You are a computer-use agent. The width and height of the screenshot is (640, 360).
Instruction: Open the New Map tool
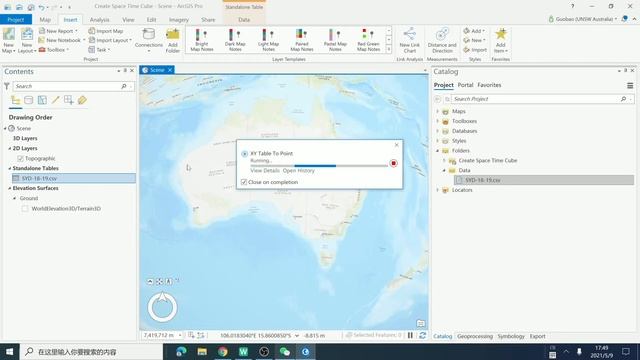point(9,40)
